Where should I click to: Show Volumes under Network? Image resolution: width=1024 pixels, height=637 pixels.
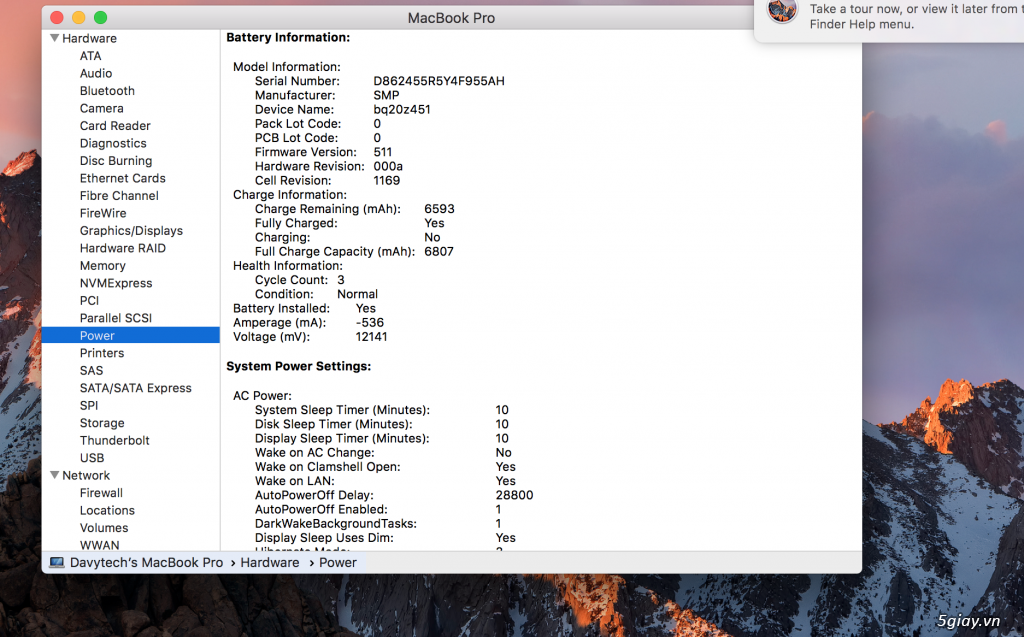[x=104, y=528]
